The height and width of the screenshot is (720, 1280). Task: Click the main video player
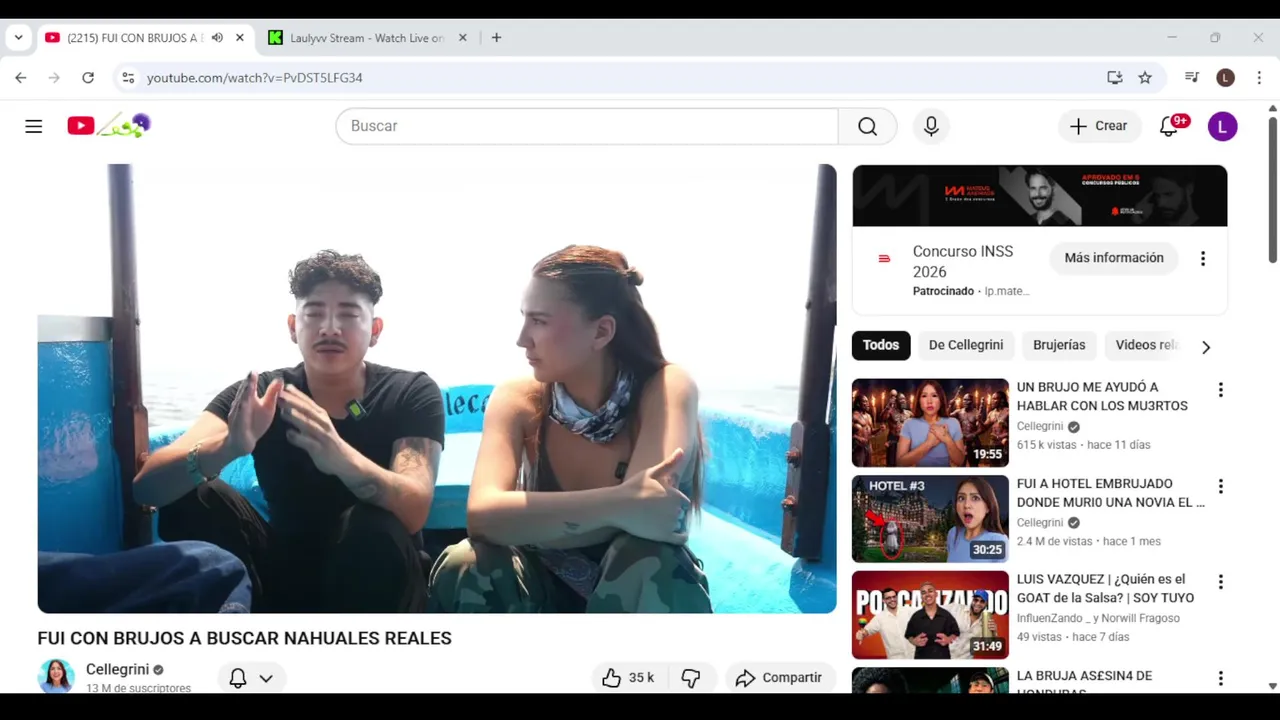tap(437, 388)
